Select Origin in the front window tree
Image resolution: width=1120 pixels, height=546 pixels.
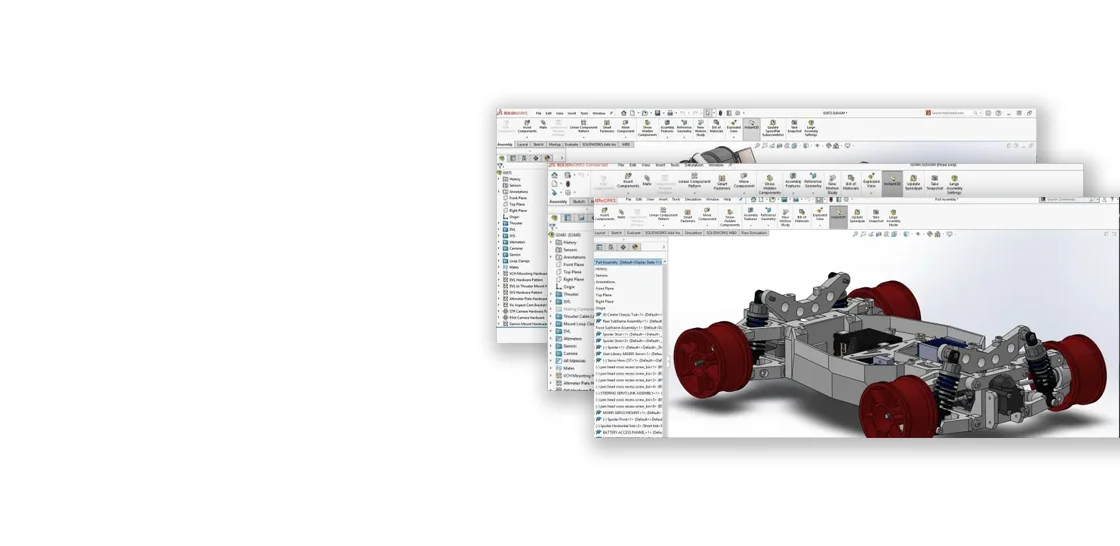[601, 308]
